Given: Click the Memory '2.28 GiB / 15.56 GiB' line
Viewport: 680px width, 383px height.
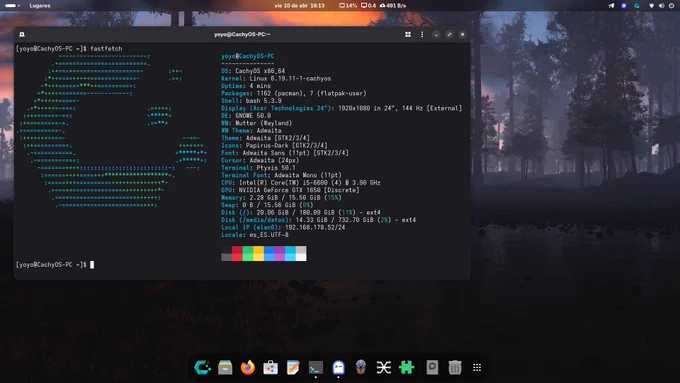Looking at the screenshot, I should click(281, 197).
